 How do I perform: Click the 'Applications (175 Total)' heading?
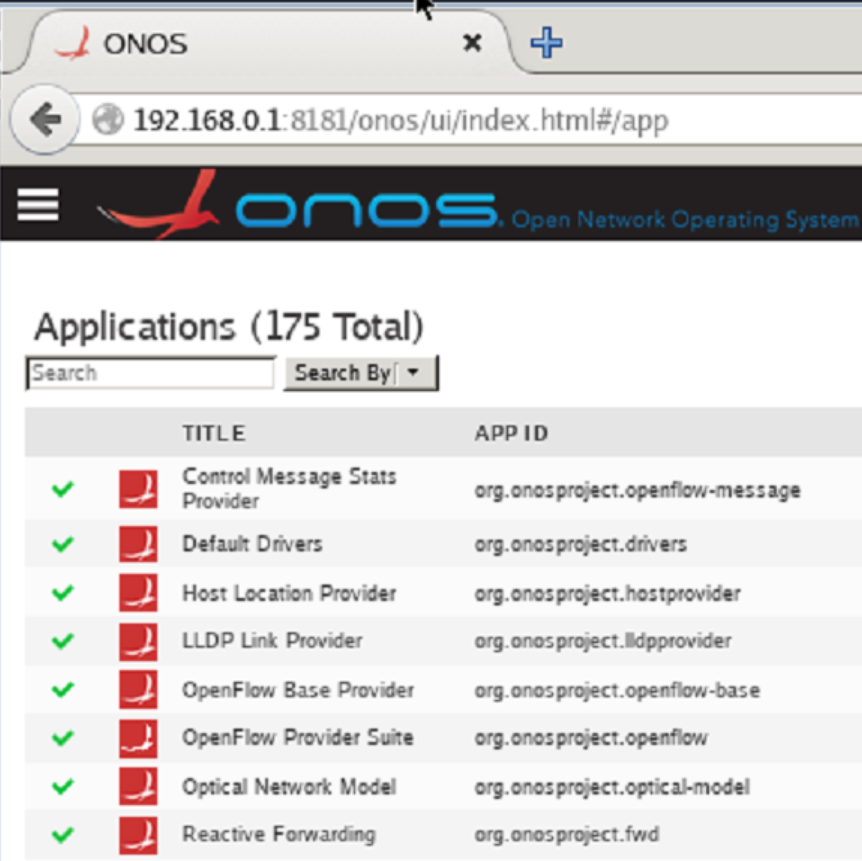[x=229, y=327]
